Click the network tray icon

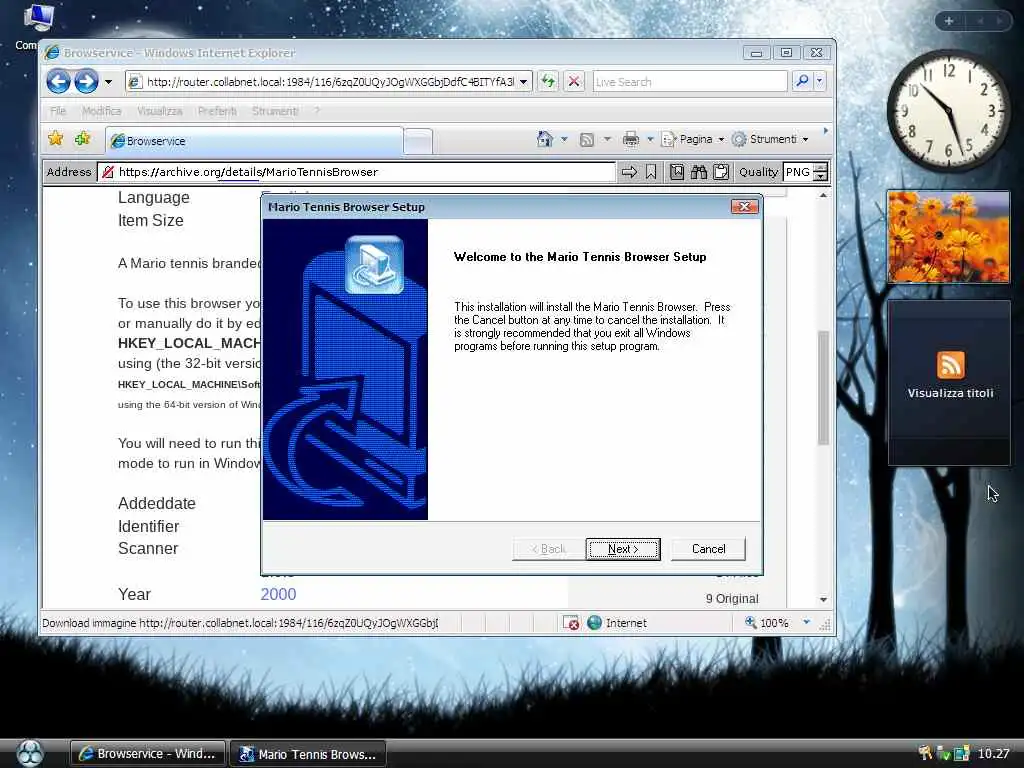click(961, 754)
